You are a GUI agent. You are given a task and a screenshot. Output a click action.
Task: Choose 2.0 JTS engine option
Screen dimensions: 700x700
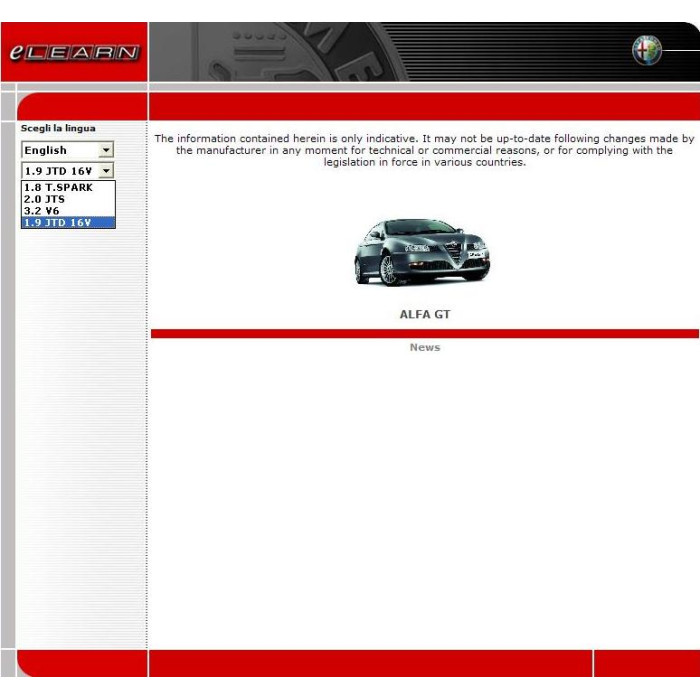(68, 199)
